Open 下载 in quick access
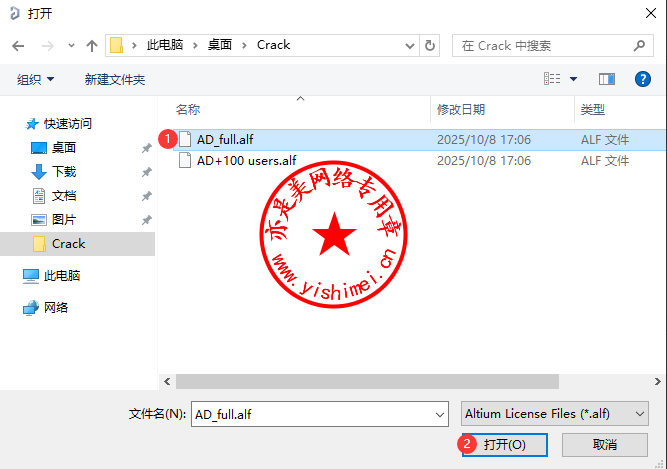 (64, 171)
